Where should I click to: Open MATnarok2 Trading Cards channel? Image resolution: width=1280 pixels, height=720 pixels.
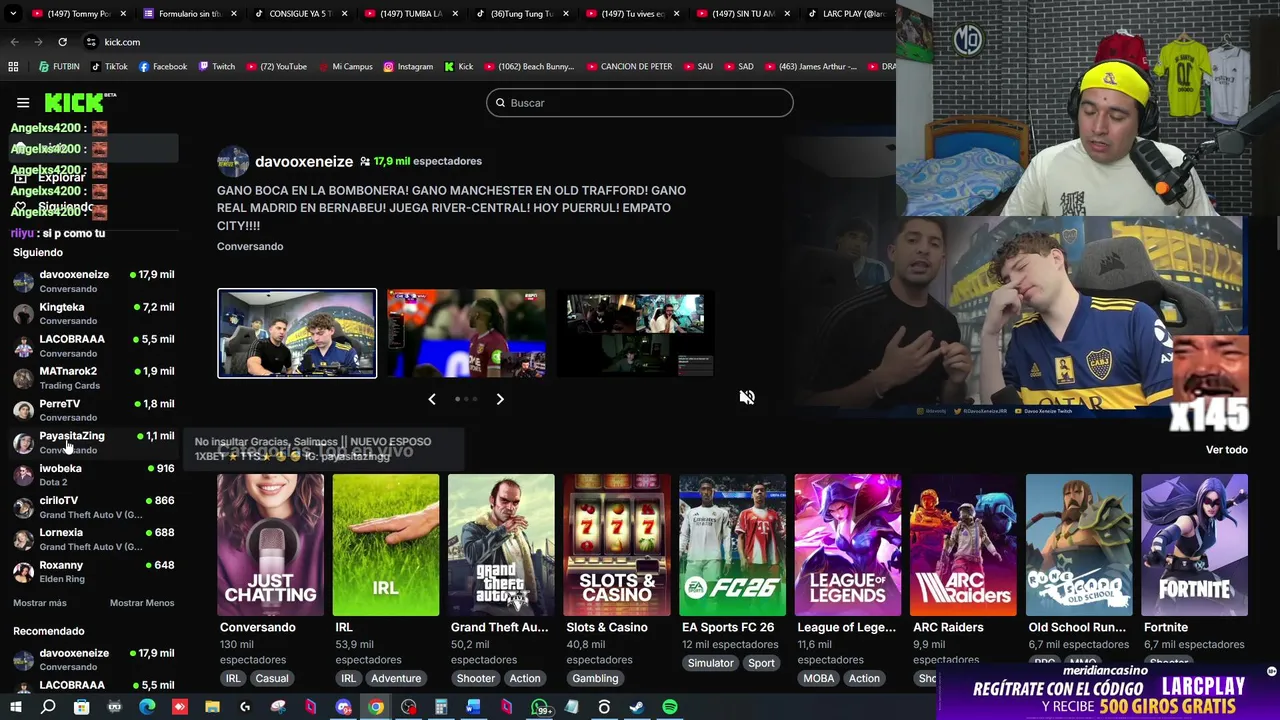click(94, 378)
